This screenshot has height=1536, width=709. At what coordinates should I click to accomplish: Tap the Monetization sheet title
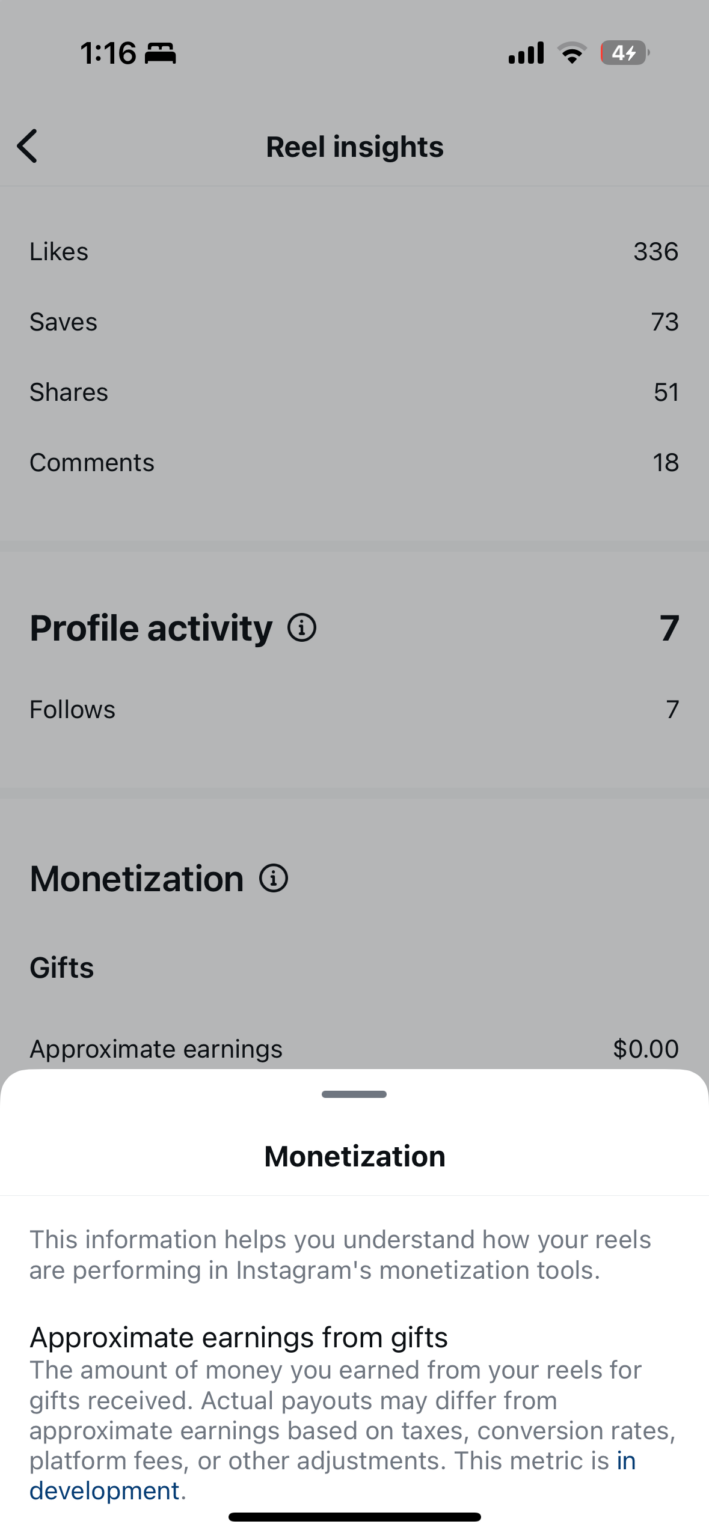click(x=354, y=1156)
